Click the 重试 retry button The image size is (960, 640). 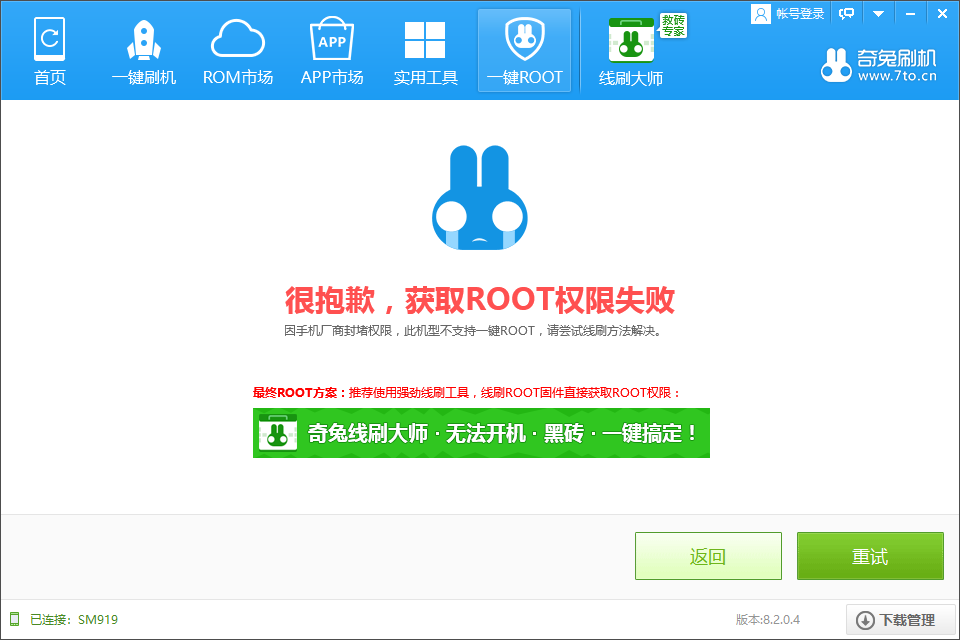tap(870, 556)
